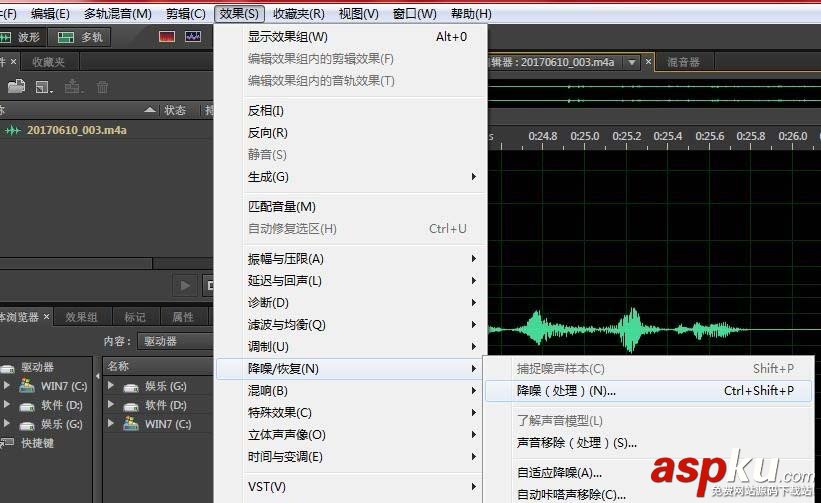Switch to Waveform (波形) view
The height and width of the screenshot is (503, 821).
point(21,37)
